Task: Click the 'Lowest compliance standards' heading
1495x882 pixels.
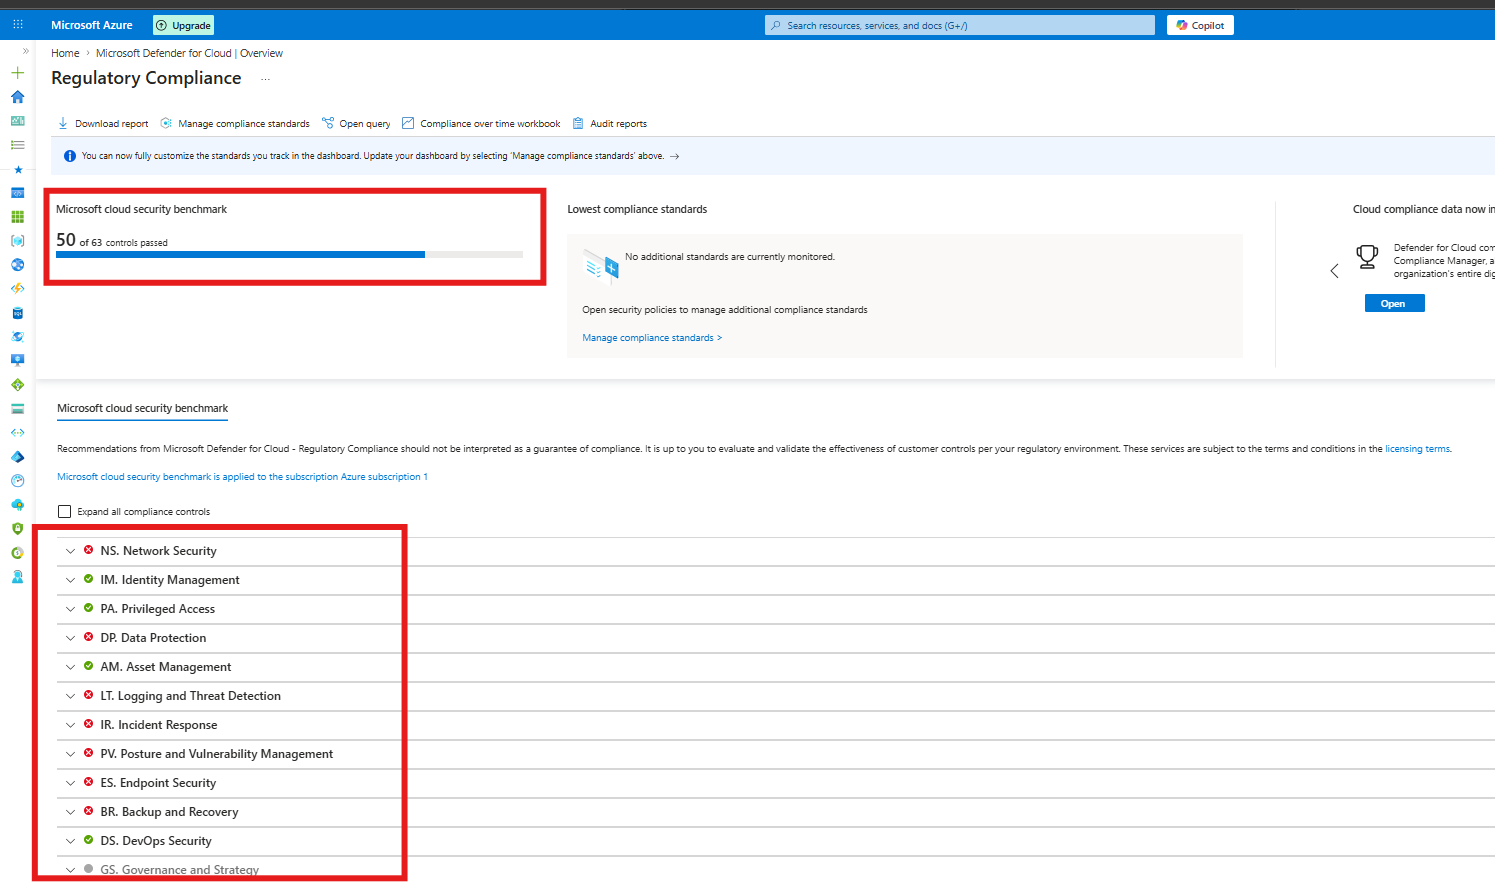Action: tap(637, 209)
